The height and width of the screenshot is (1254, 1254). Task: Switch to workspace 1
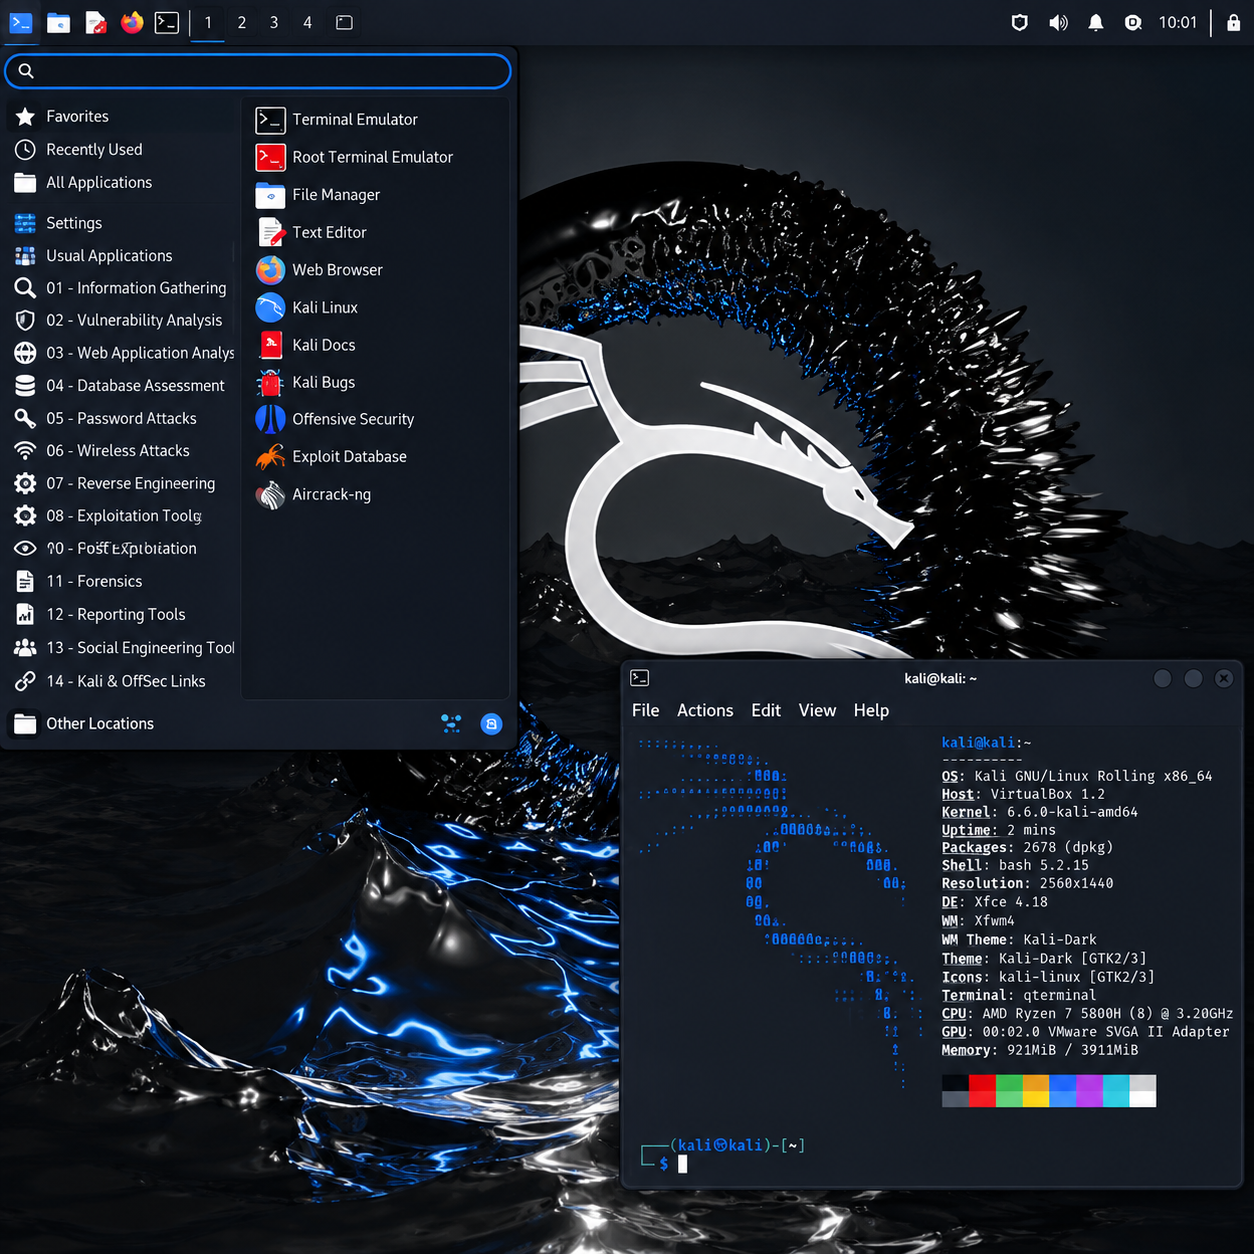click(x=208, y=22)
